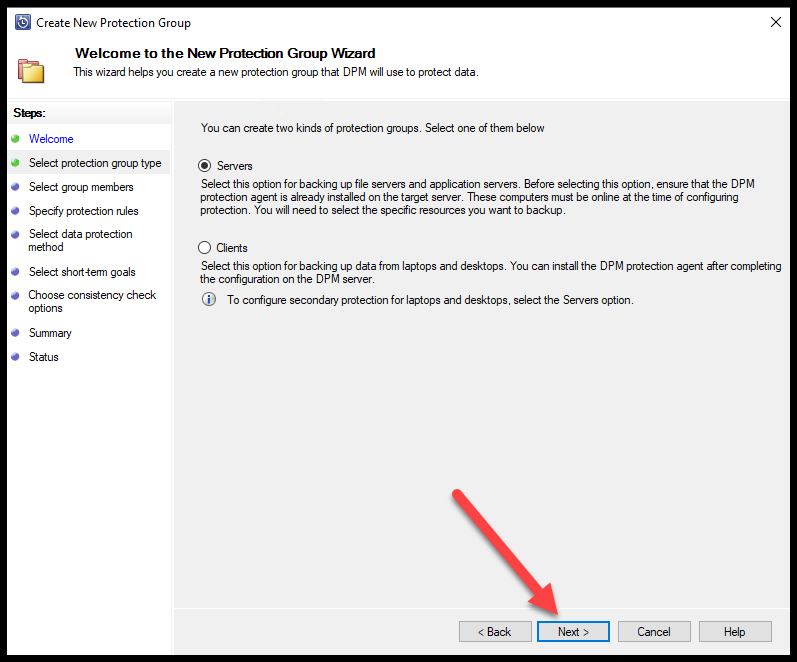Close the Create New Protection Group window
797x662 pixels.
tap(776, 22)
